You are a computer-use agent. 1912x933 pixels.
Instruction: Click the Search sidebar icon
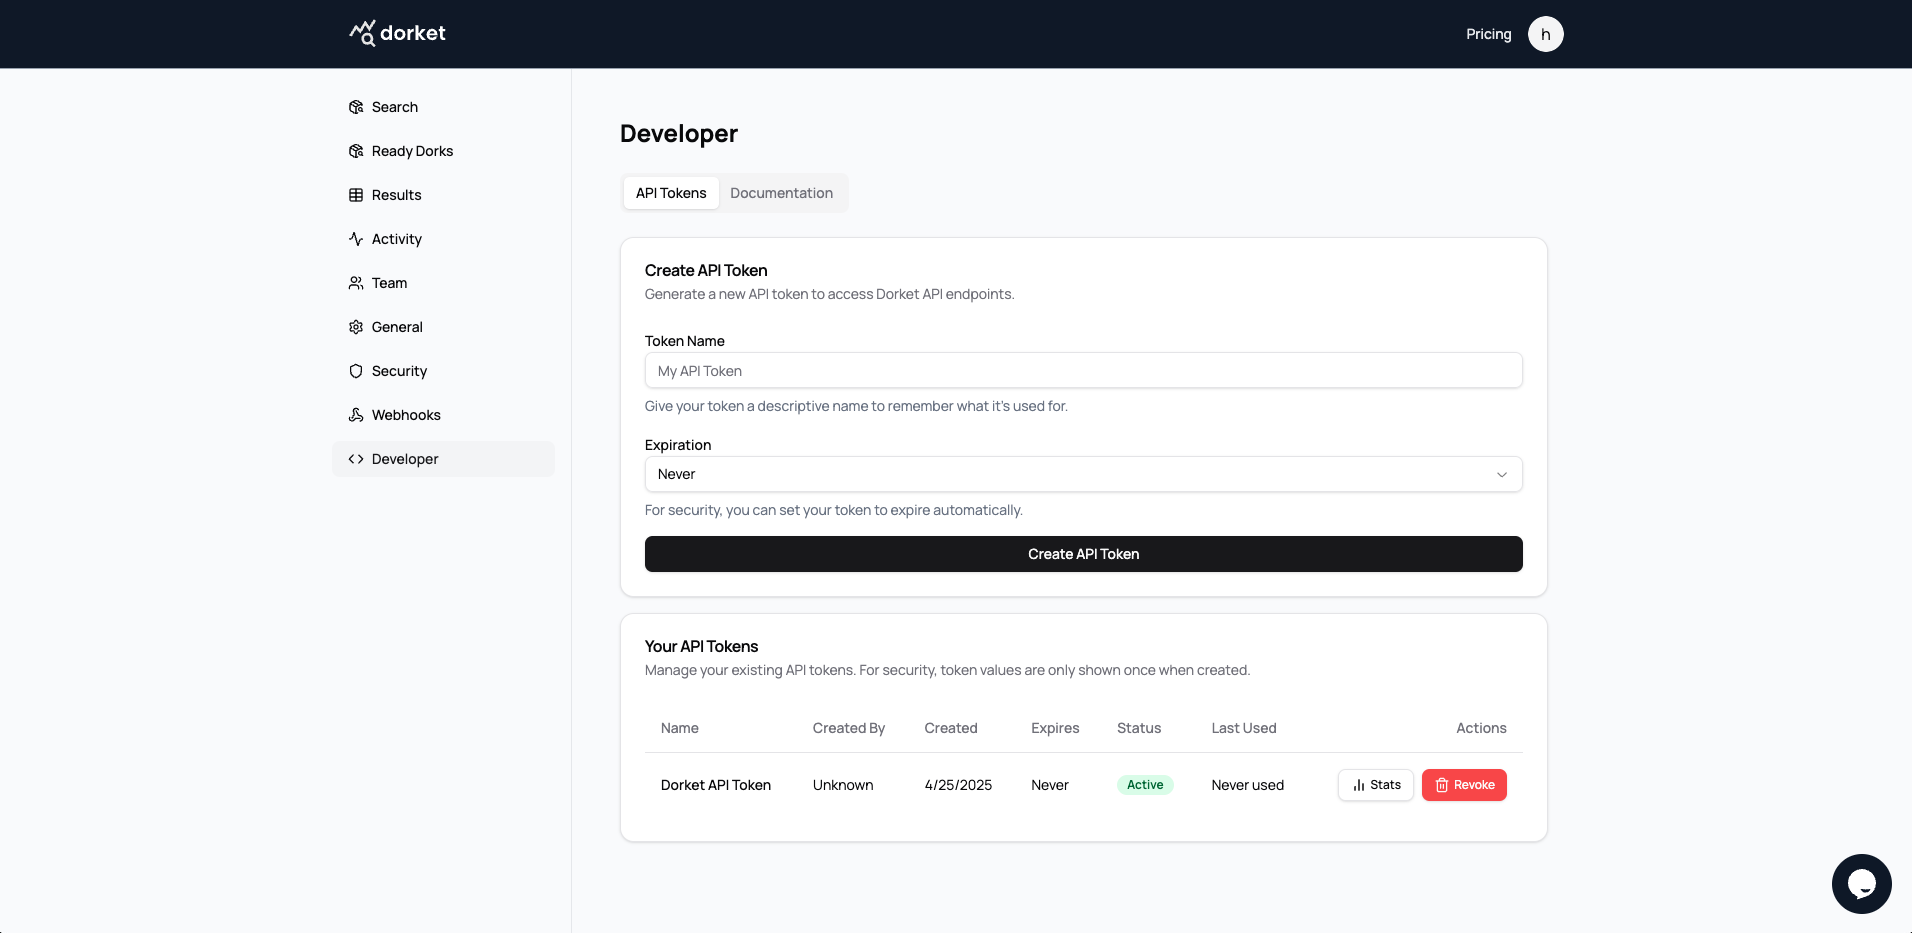pos(356,107)
